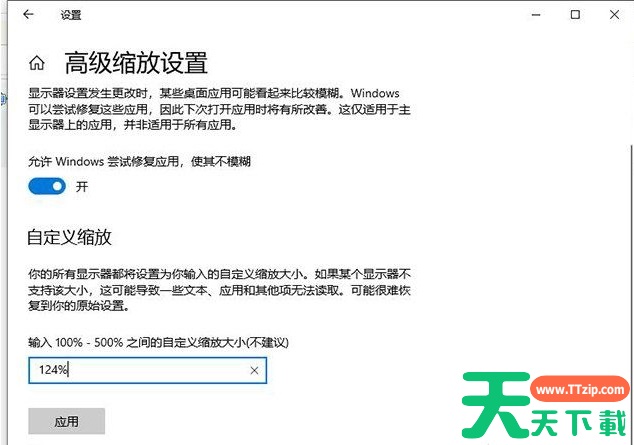Maximize the settings window
This screenshot has width=634, height=445.
click(x=575, y=15)
